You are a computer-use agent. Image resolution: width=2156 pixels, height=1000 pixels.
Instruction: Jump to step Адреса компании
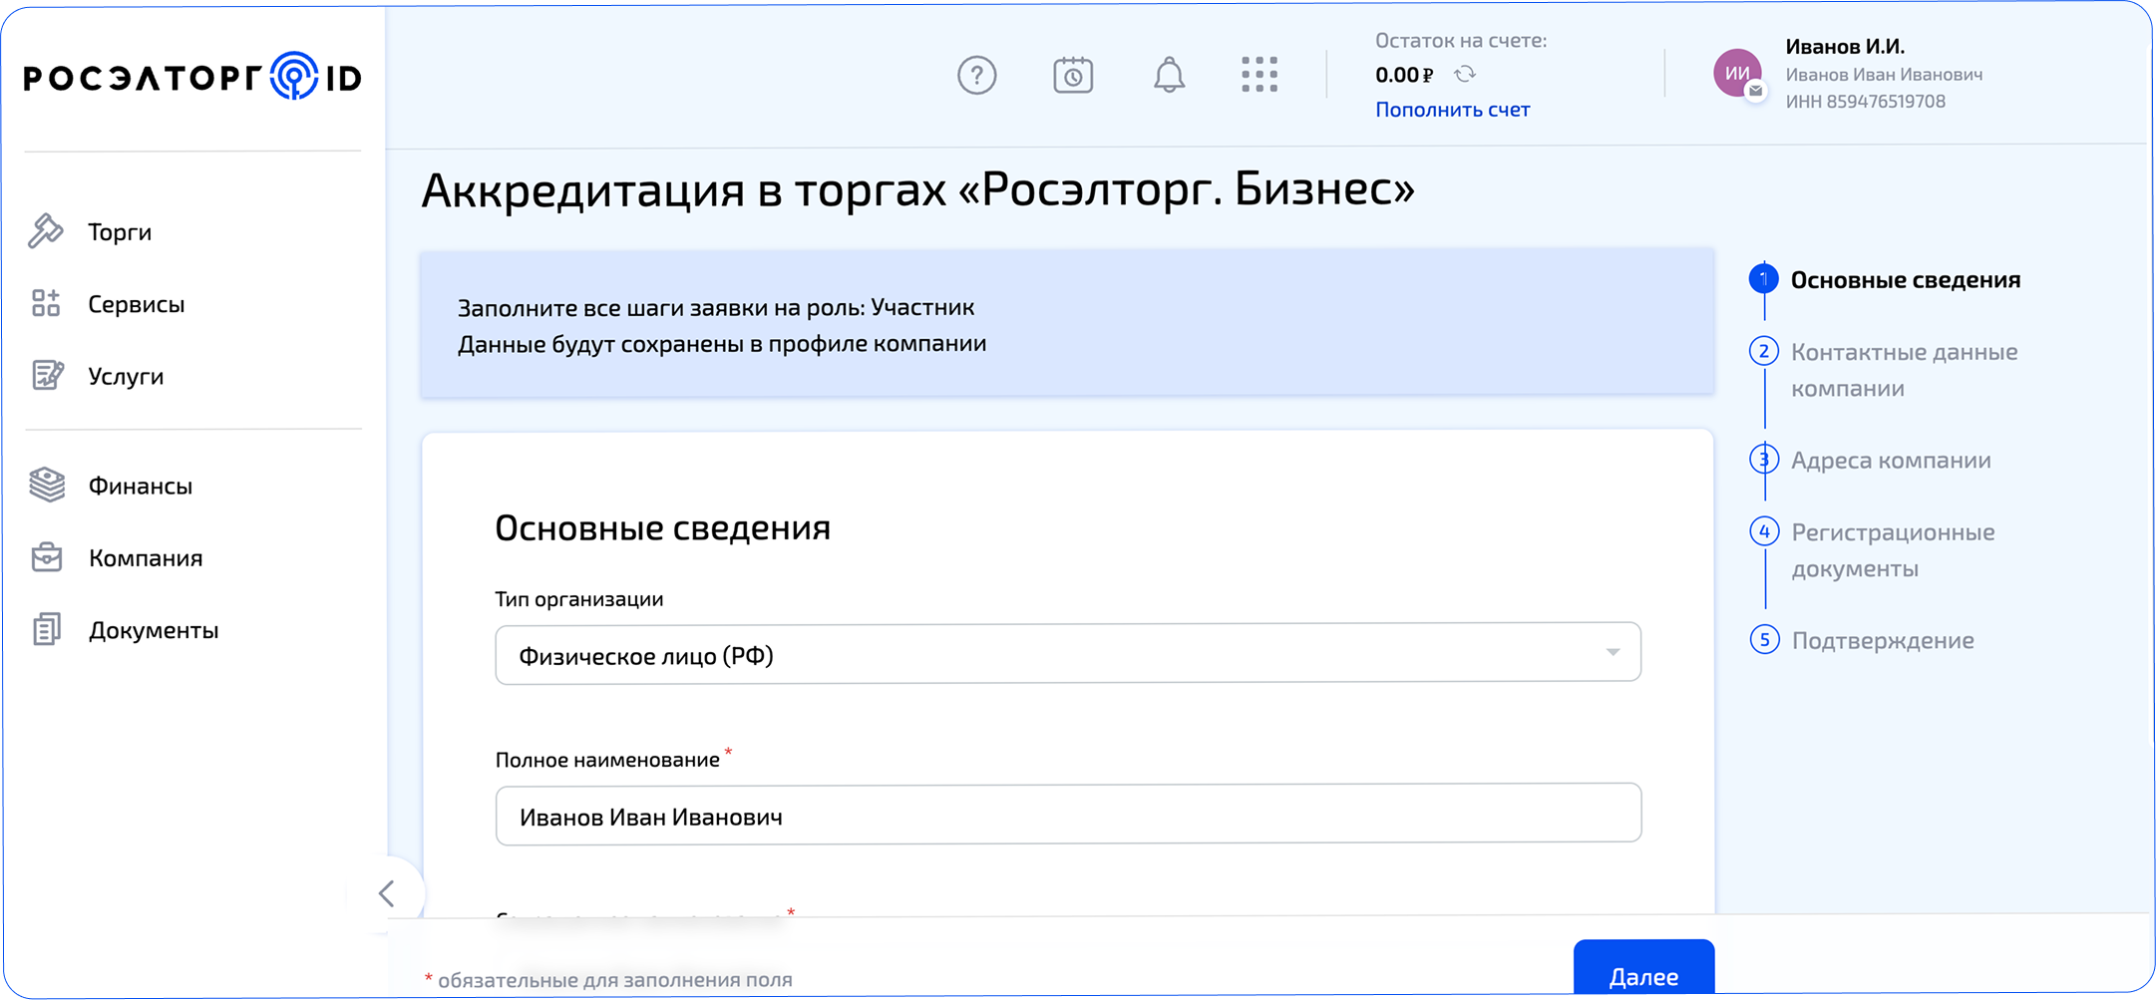click(x=1891, y=460)
